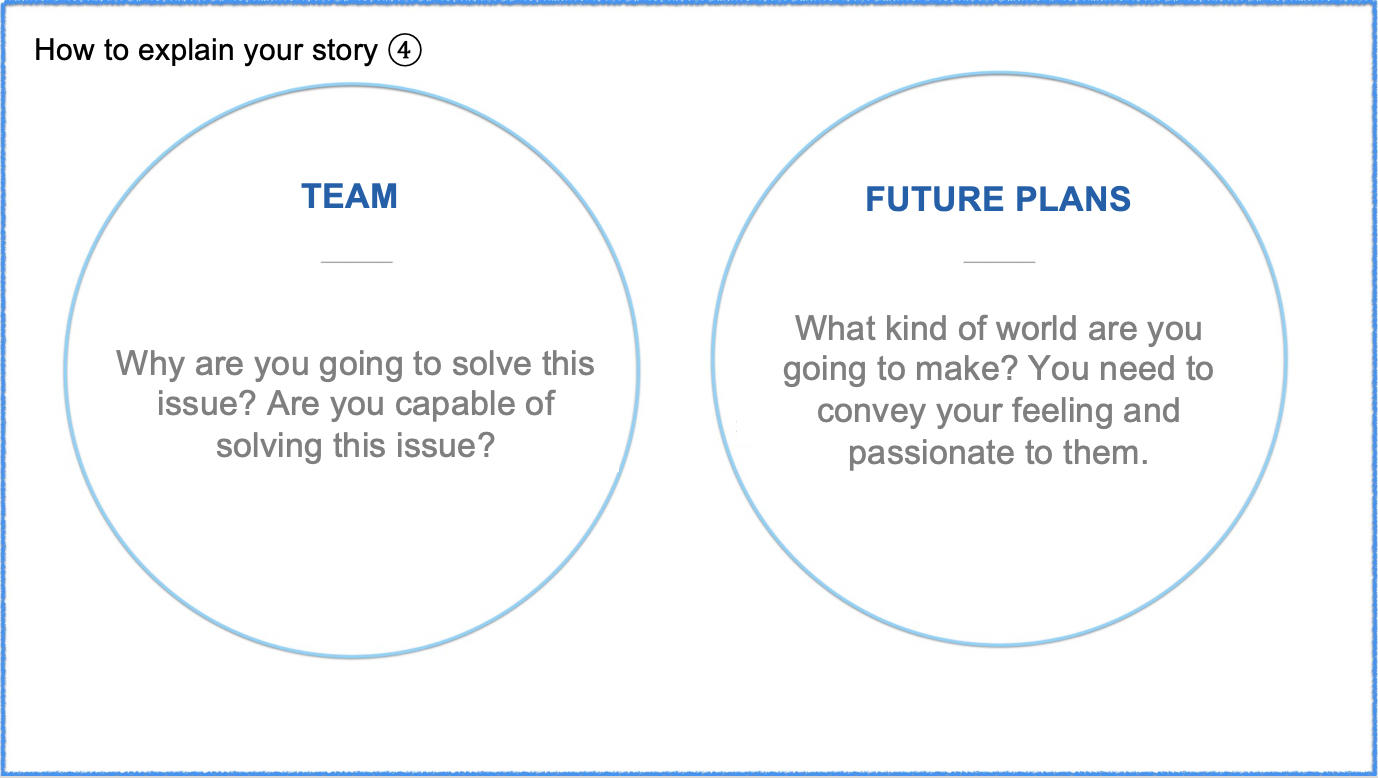This screenshot has width=1378, height=778.
Task: Select the divider line under FUTURE PLANS
Action: [x=999, y=262]
